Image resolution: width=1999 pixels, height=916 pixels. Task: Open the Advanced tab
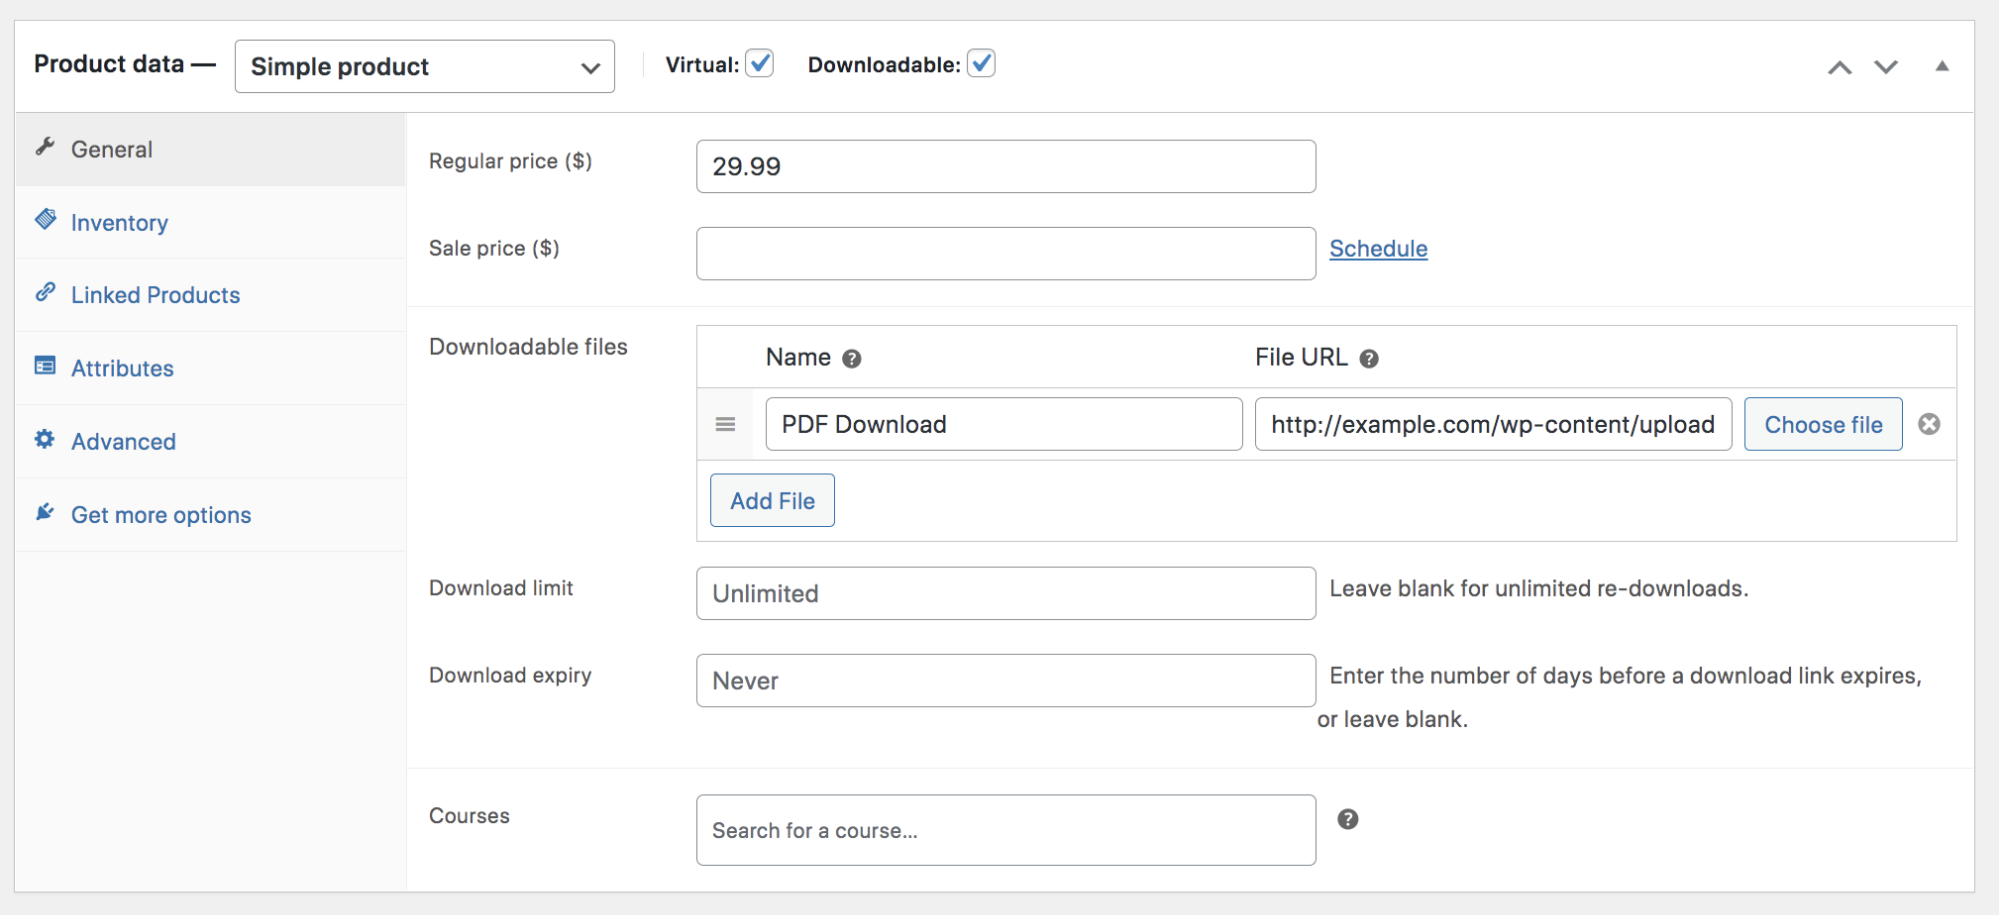pyautogui.click(x=123, y=441)
